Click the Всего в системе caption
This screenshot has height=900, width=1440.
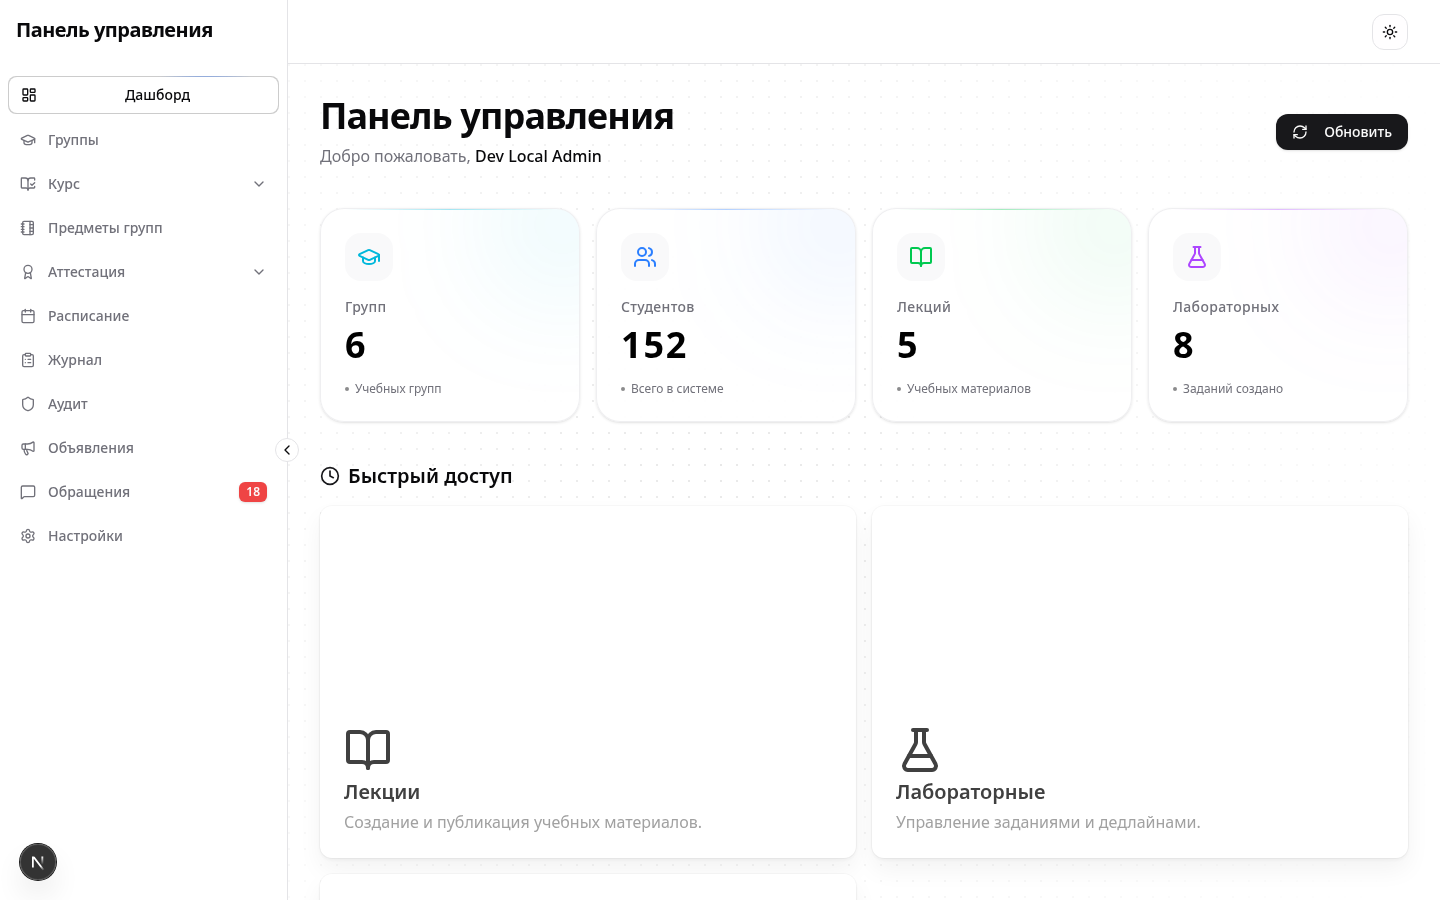[x=677, y=389]
